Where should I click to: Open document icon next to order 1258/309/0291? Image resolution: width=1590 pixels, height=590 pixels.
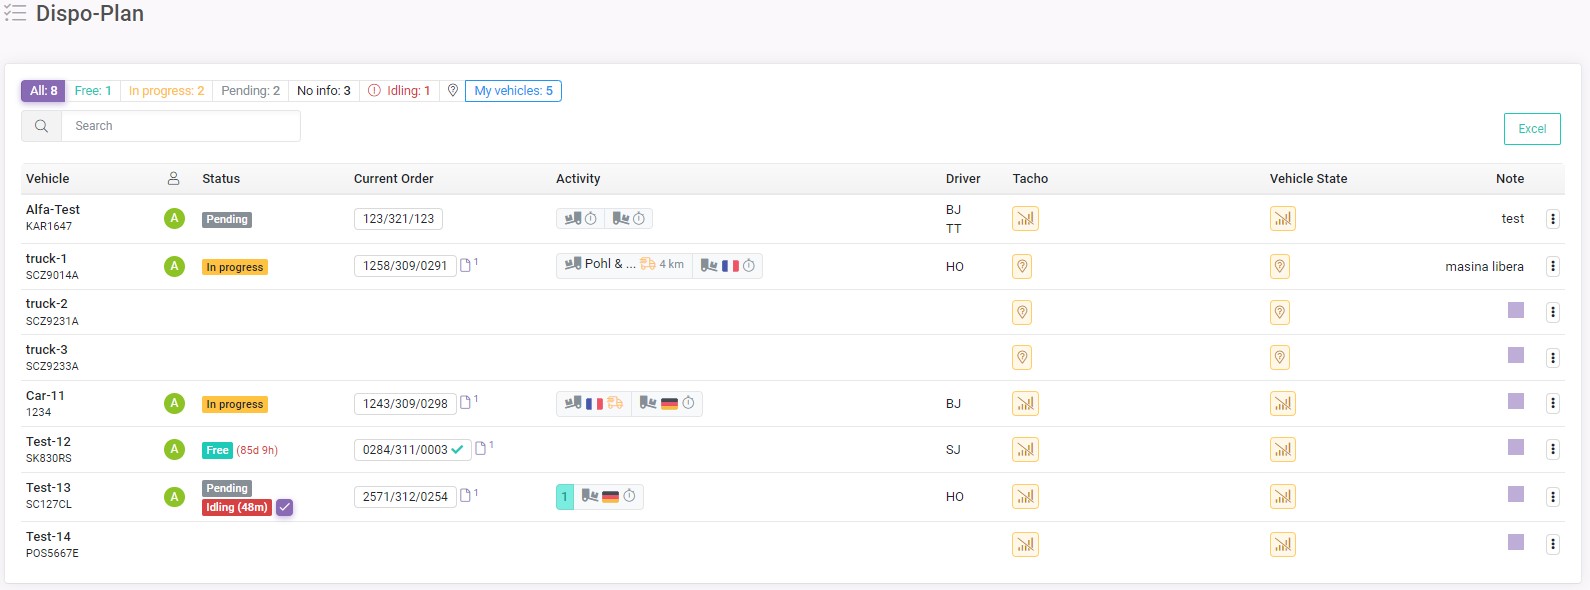click(466, 265)
